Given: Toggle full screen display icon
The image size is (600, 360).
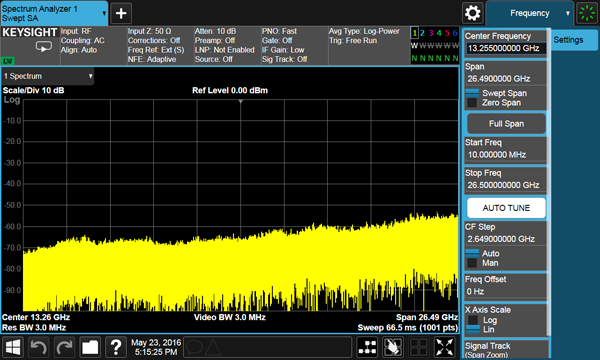Looking at the screenshot, I should point(445,348).
